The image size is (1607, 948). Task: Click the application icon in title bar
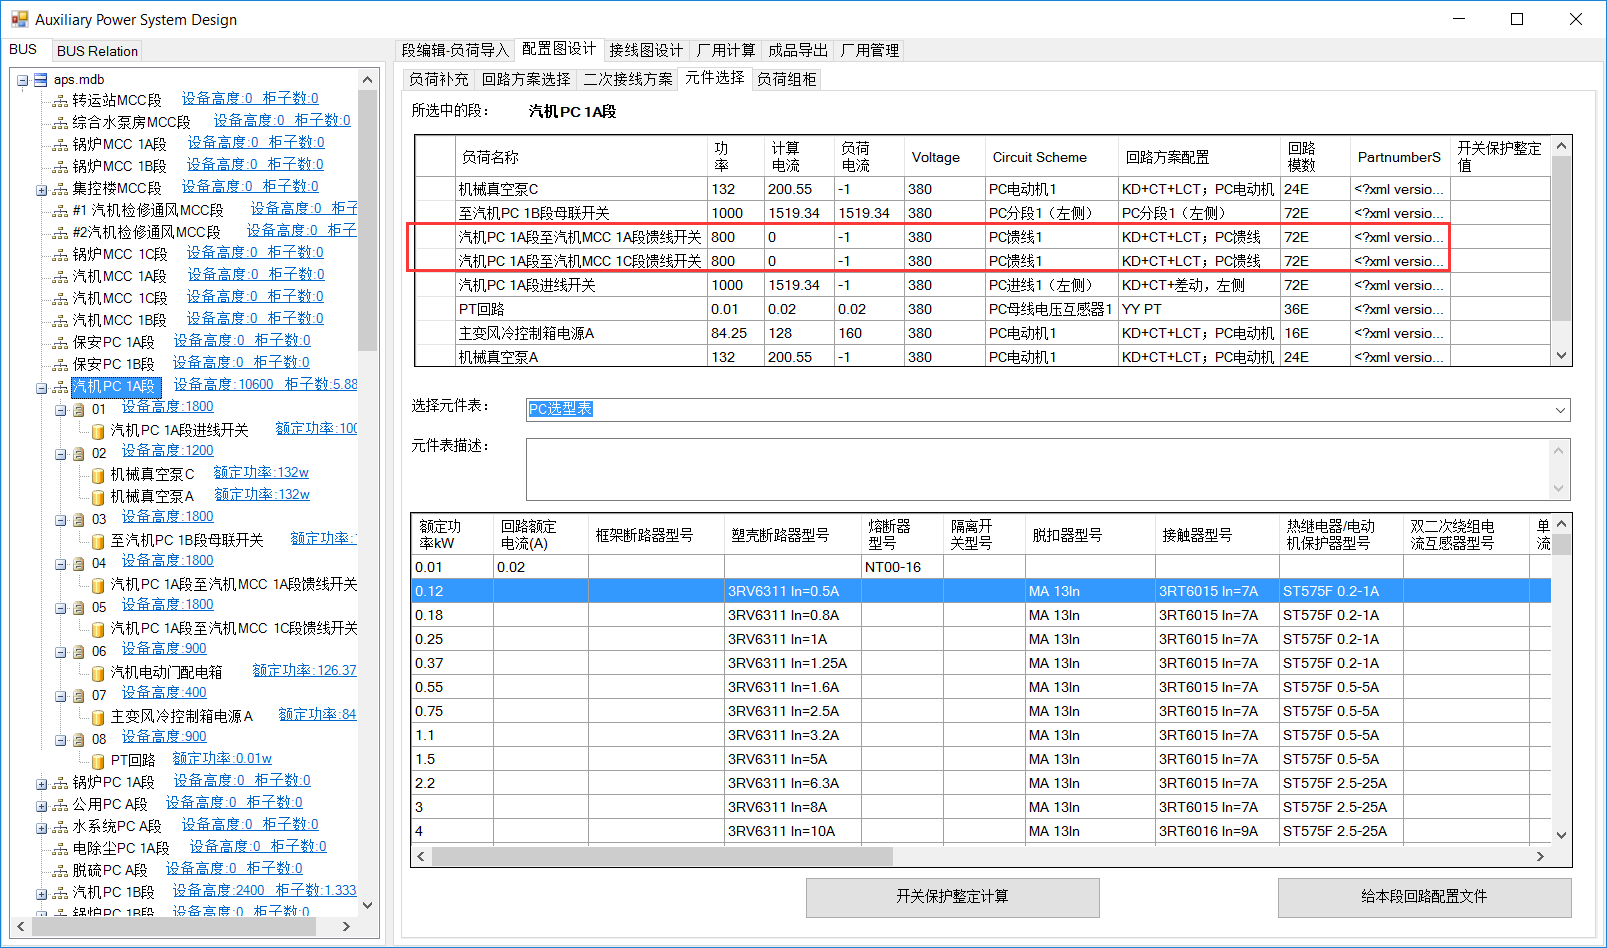point(19,19)
